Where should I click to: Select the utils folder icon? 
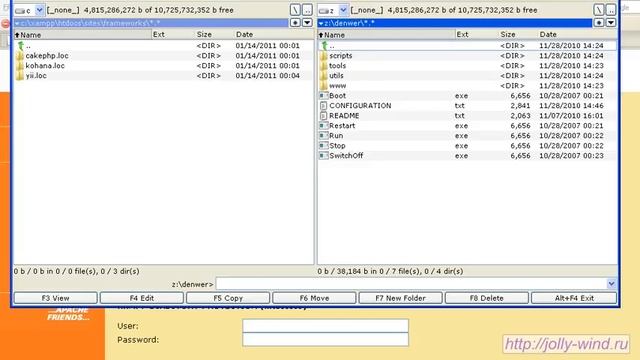point(324,76)
